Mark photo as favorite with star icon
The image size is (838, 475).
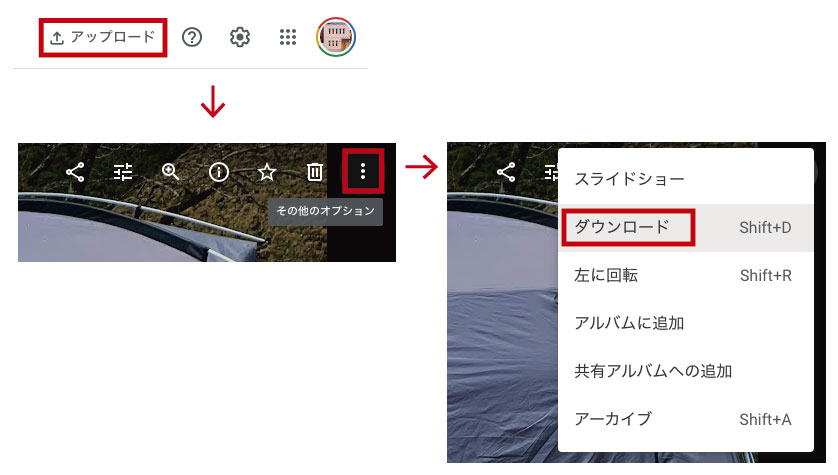(267, 172)
